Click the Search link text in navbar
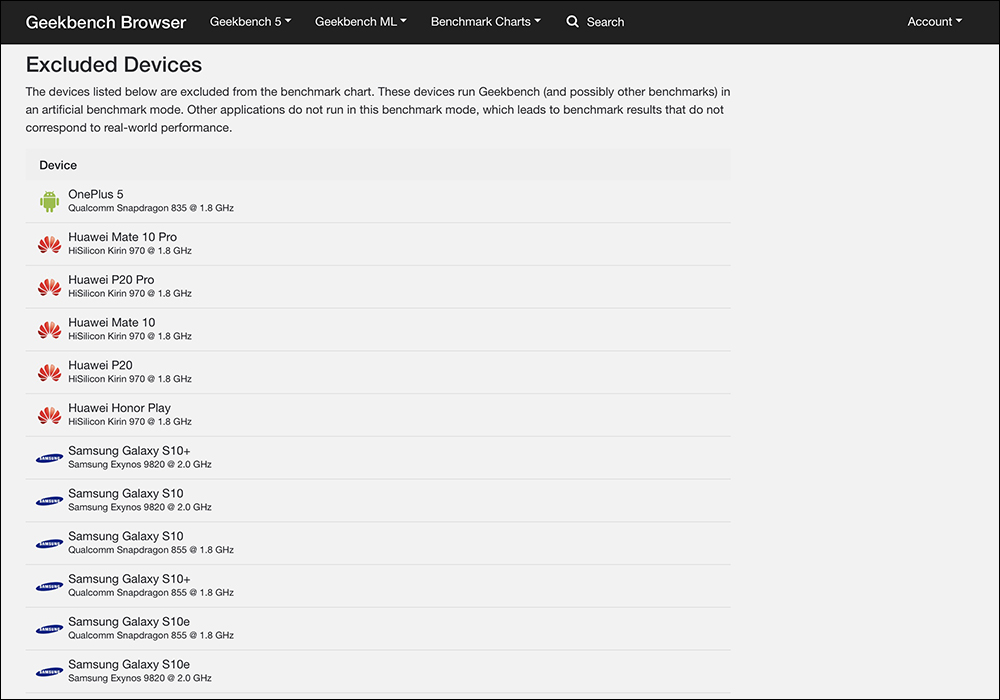Image resolution: width=1000 pixels, height=700 pixels. tap(605, 22)
